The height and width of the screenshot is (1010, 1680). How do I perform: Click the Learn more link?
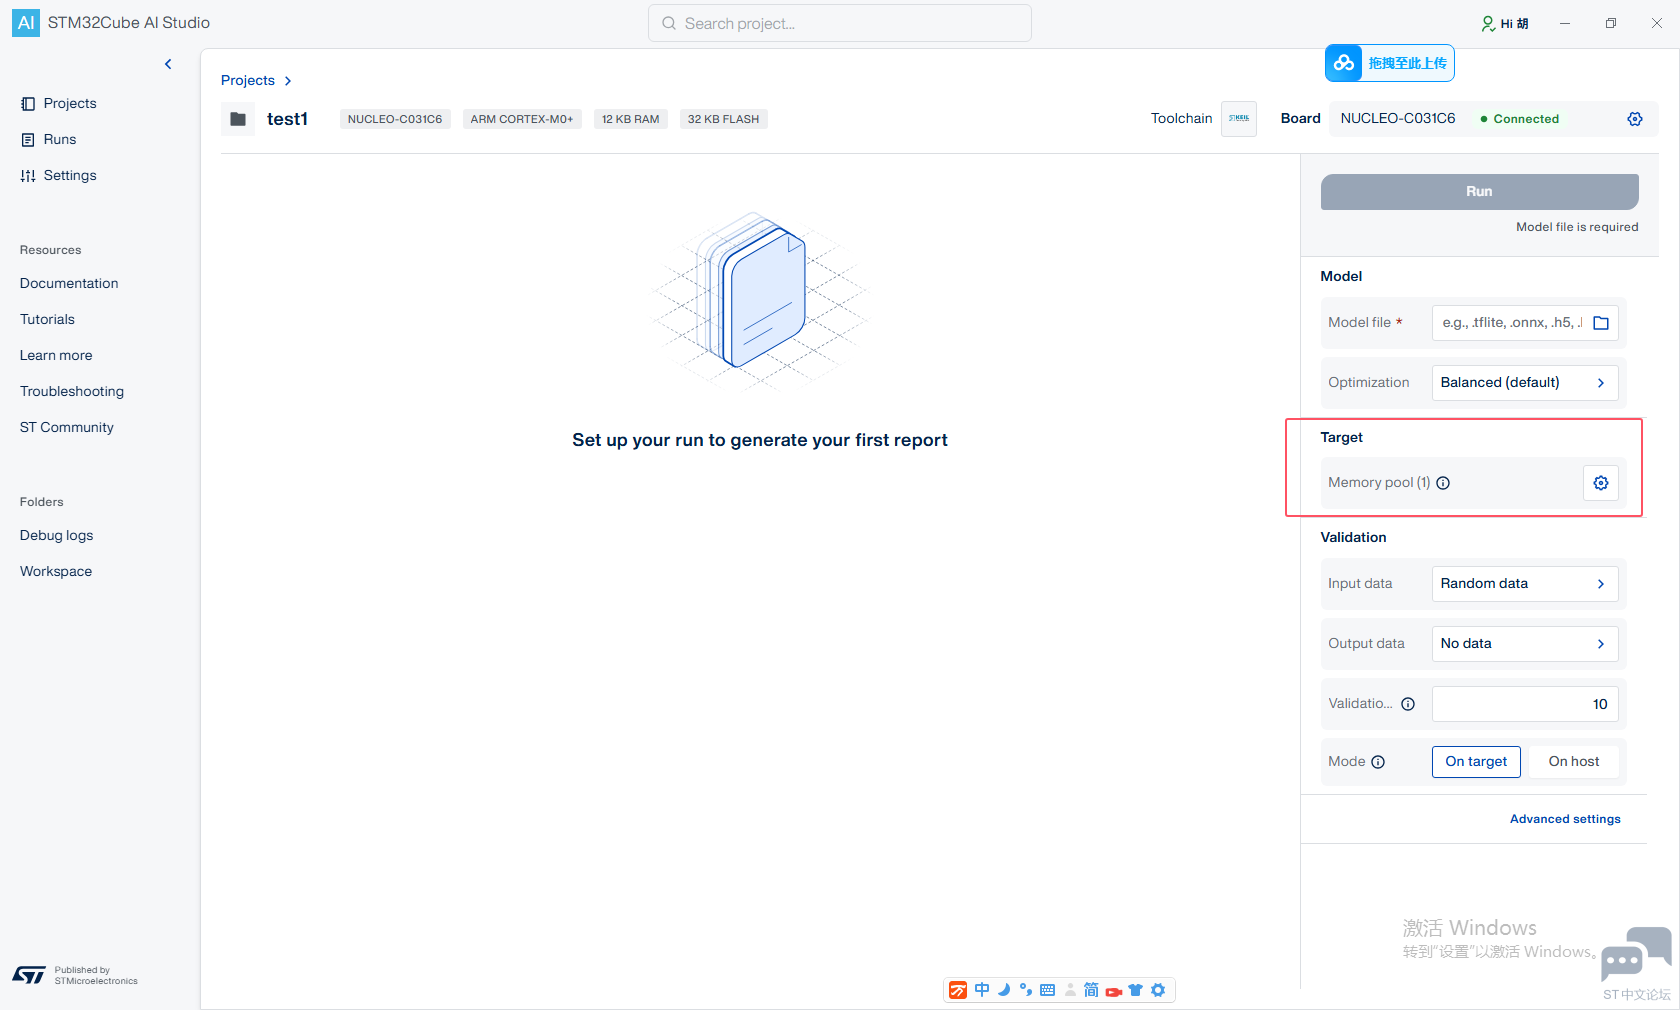pos(56,355)
